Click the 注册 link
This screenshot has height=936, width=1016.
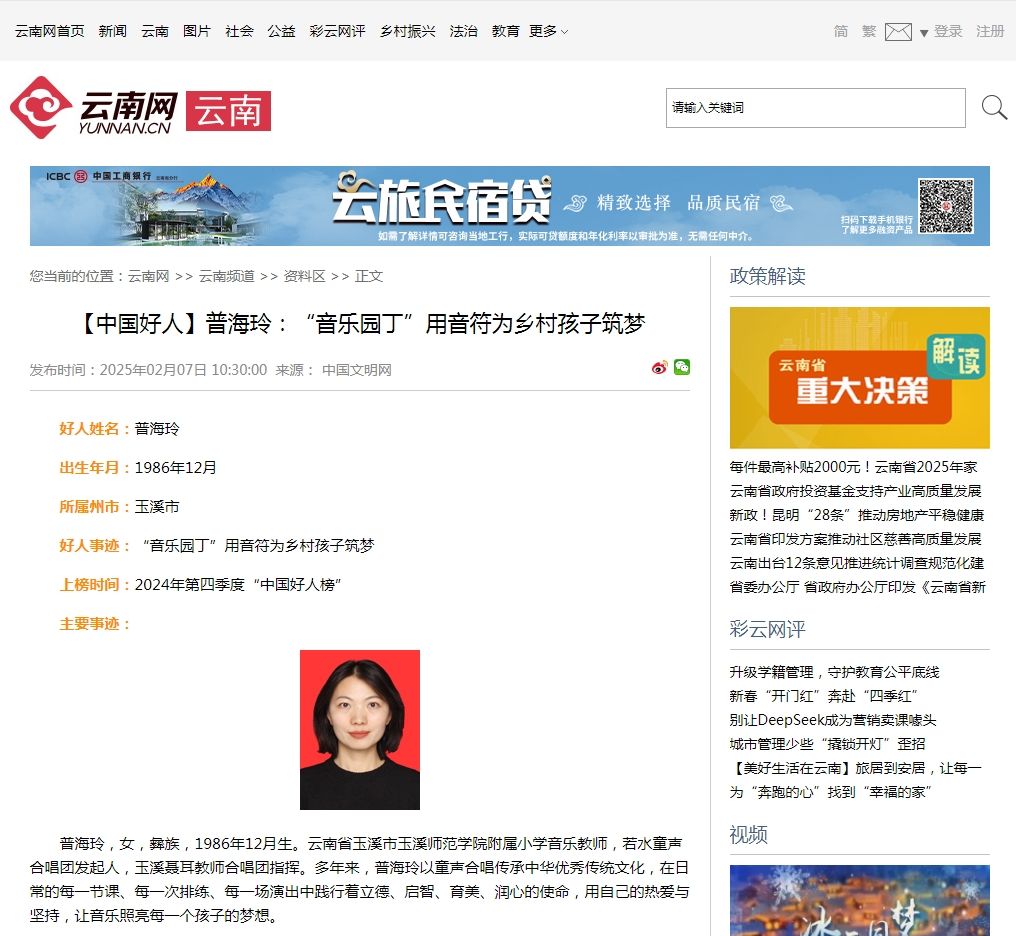pyautogui.click(x=990, y=32)
